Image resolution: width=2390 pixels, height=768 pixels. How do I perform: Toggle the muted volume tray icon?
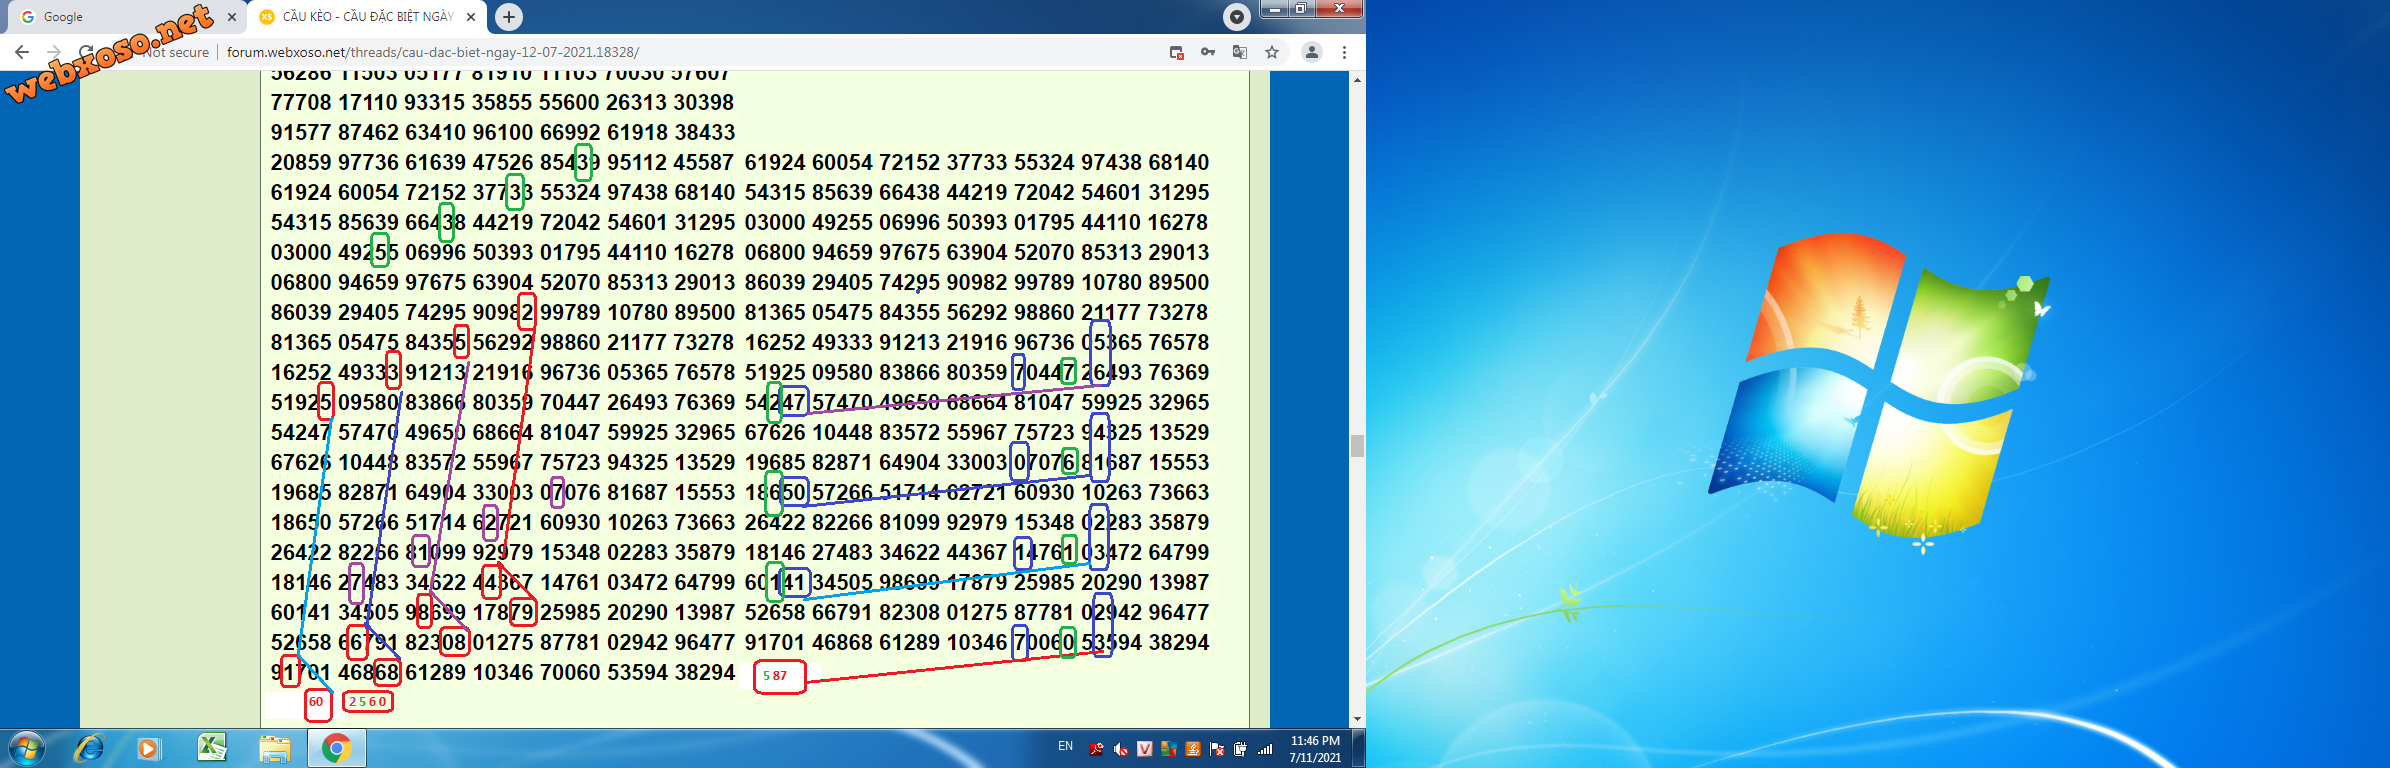[x=1120, y=749]
